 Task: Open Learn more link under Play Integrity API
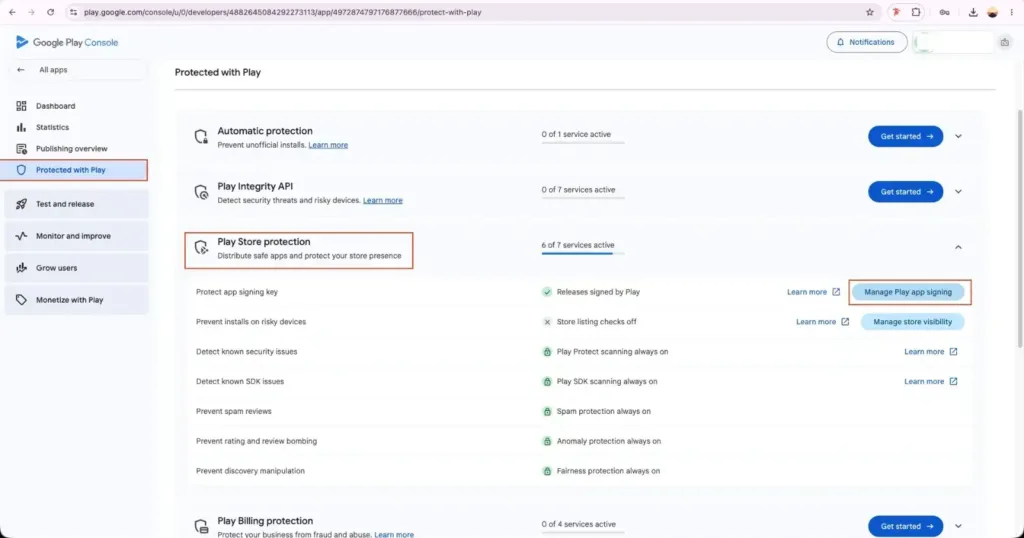coord(383,200)
